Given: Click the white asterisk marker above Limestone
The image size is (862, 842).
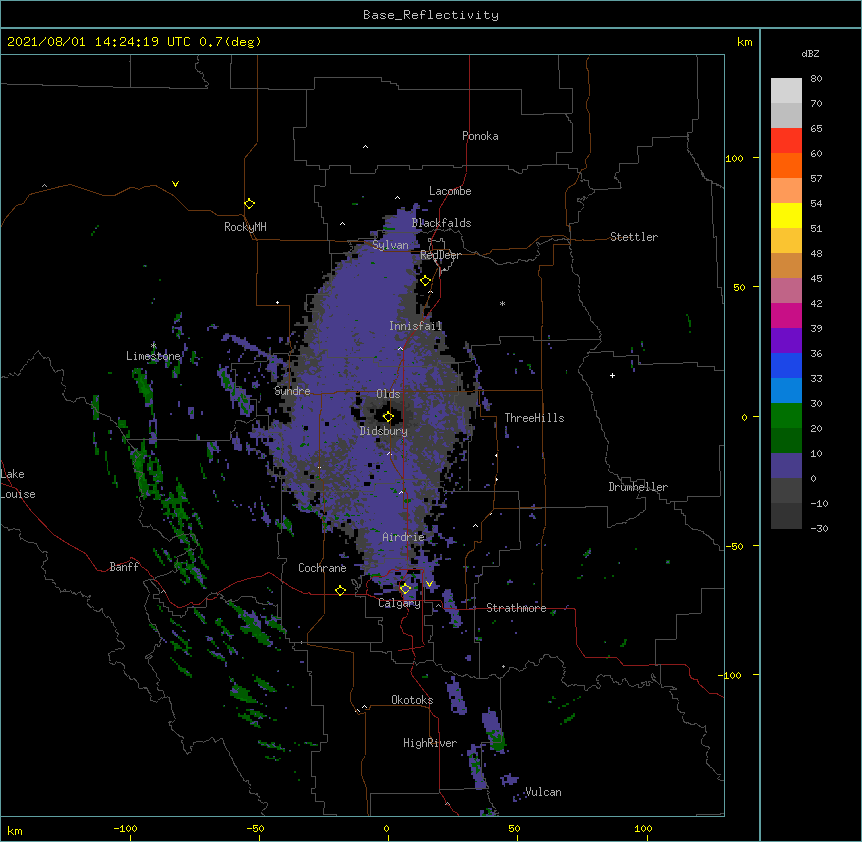Looking at the screenshot, I should click(x=153, y=345).
